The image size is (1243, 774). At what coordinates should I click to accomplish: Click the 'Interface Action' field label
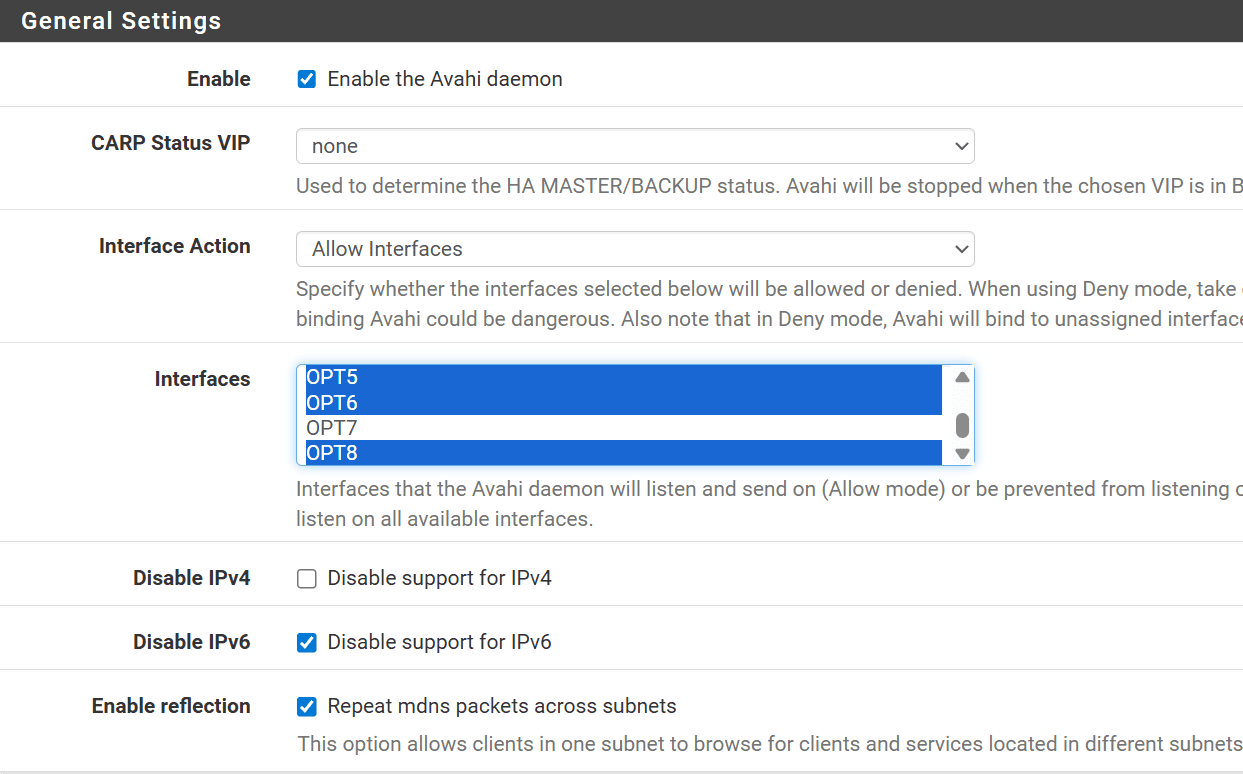click(174, 246)
